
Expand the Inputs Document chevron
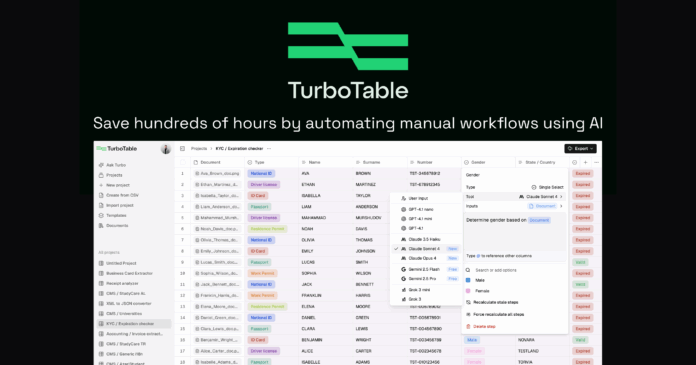click(x=561, y=206)
